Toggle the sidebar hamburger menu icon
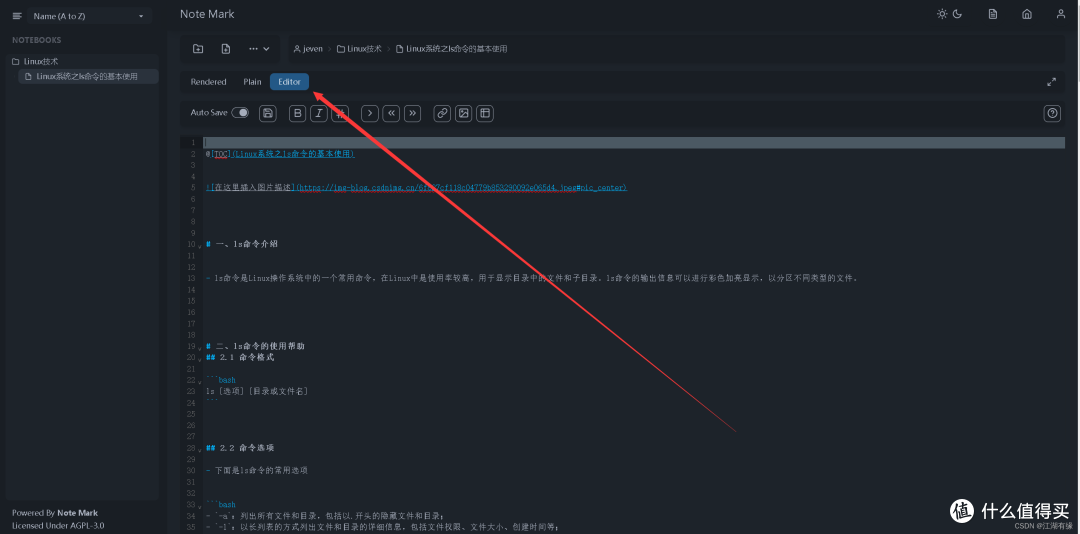This screenshot has width=1080, height=534. [x=17, y=16]
